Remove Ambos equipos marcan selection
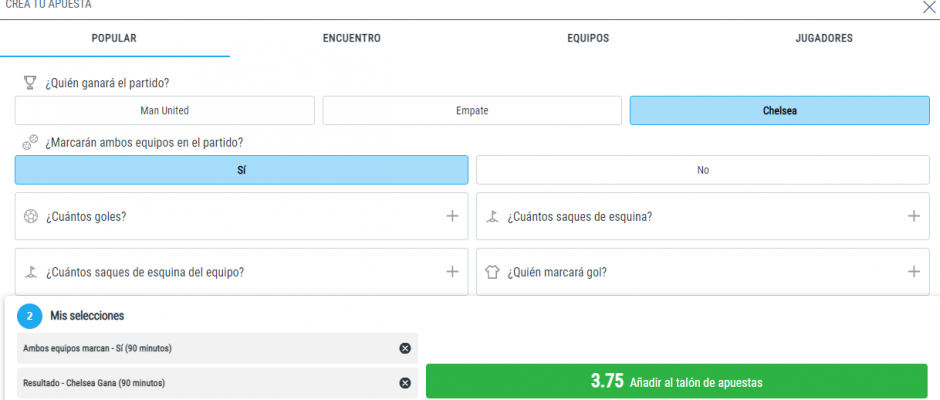The width and height of the screenshot is (940, 400). point(405,348)
